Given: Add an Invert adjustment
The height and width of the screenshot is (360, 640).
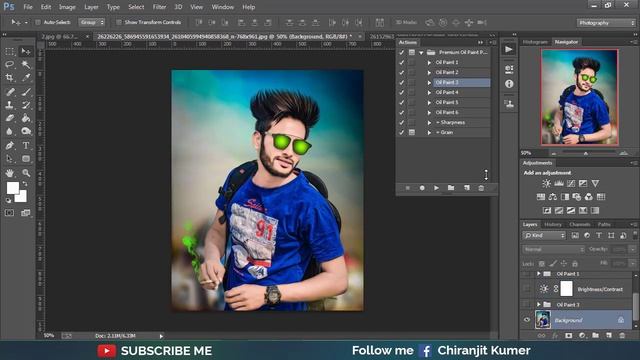Looking at the screenshot, I should pyautogui.click(x=547, y=211).
